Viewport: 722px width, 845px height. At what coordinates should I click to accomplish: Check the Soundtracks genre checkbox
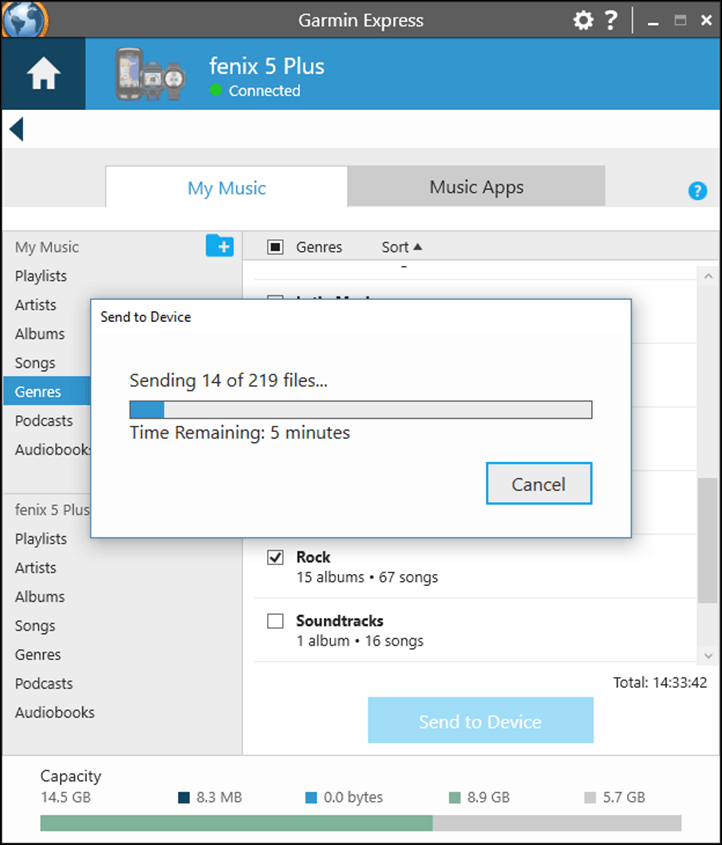275,621
